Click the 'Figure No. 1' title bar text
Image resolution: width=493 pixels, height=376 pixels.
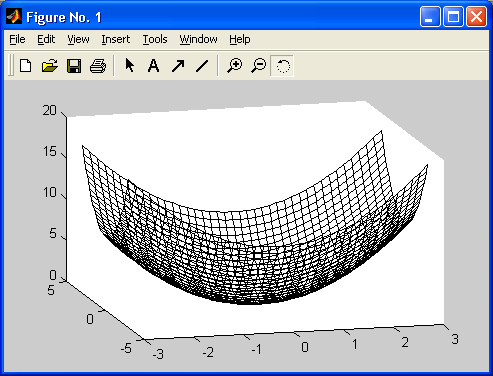64,17
